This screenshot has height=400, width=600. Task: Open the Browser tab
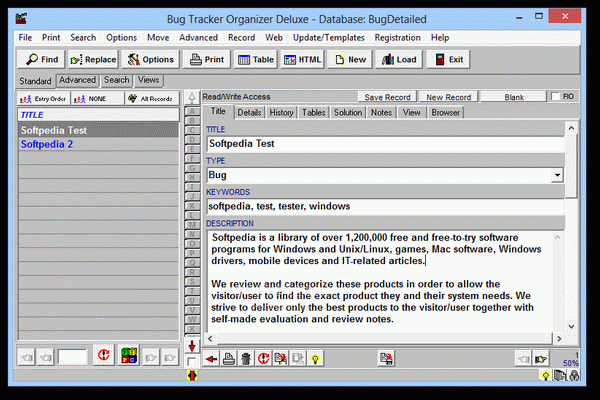pyautogui.click(x=445, y=113)
